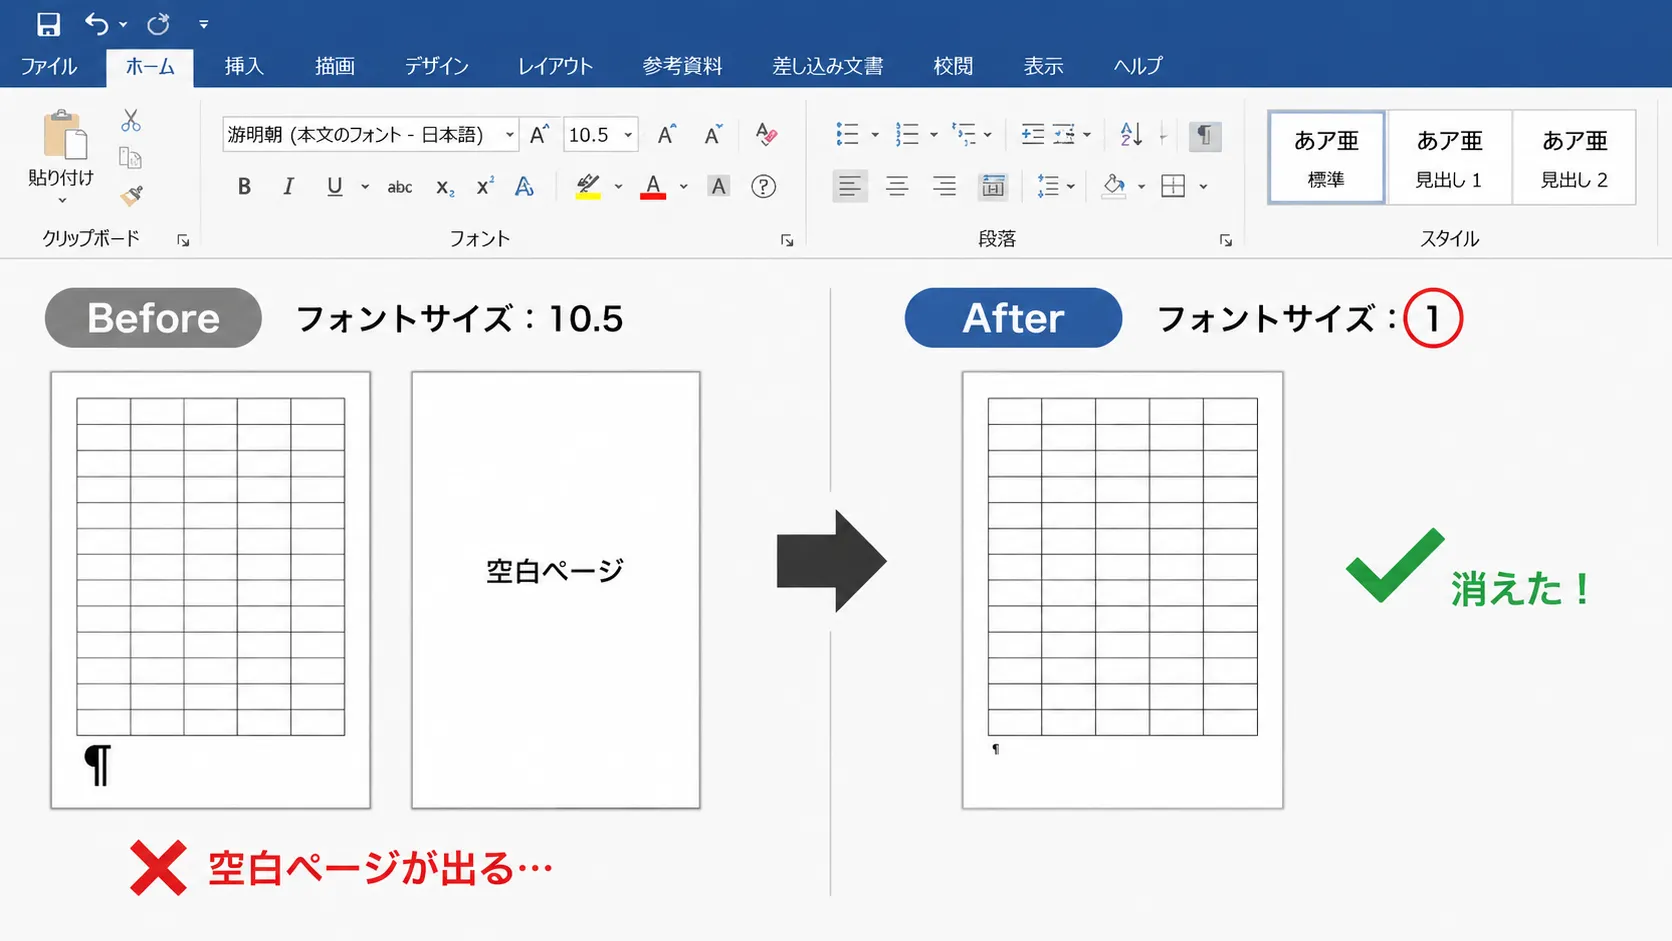Click the grow font size icon
The image size is (1672, 941).
(x=667, y=134)
